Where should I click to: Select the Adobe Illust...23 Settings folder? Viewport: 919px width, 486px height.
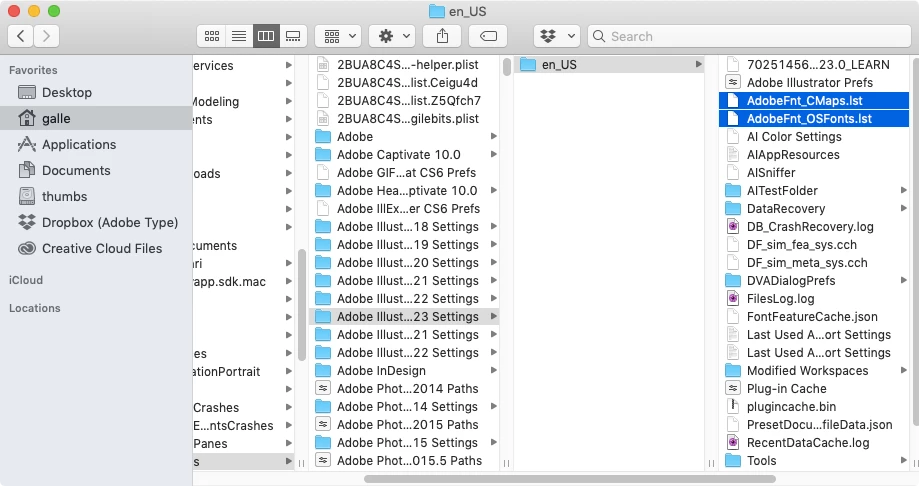404,317
